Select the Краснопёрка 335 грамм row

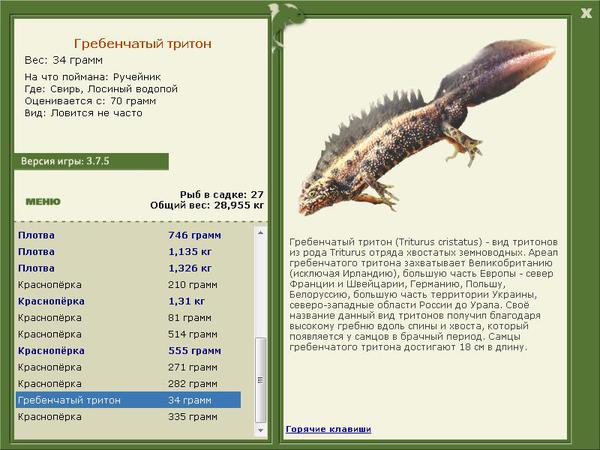[128, 416]
